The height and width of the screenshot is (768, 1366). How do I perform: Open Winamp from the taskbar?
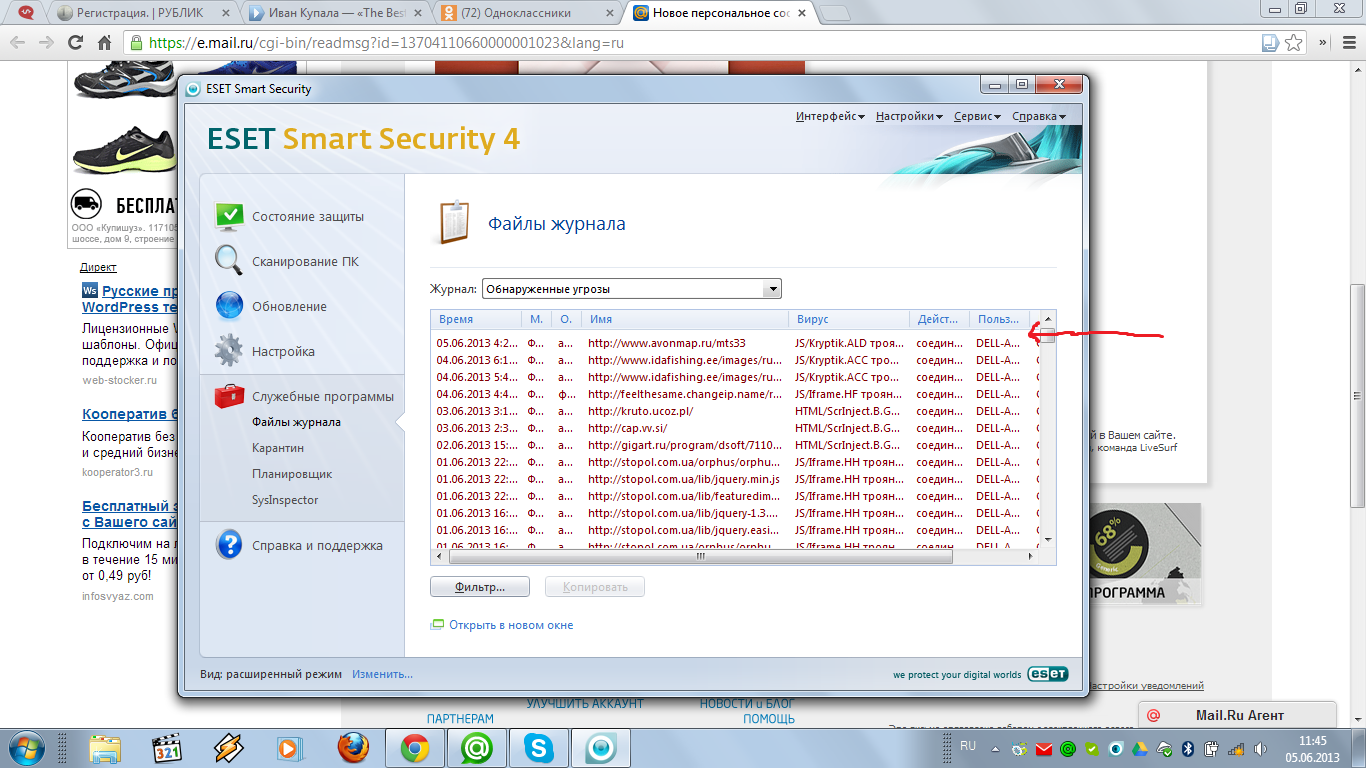point(229,748)
